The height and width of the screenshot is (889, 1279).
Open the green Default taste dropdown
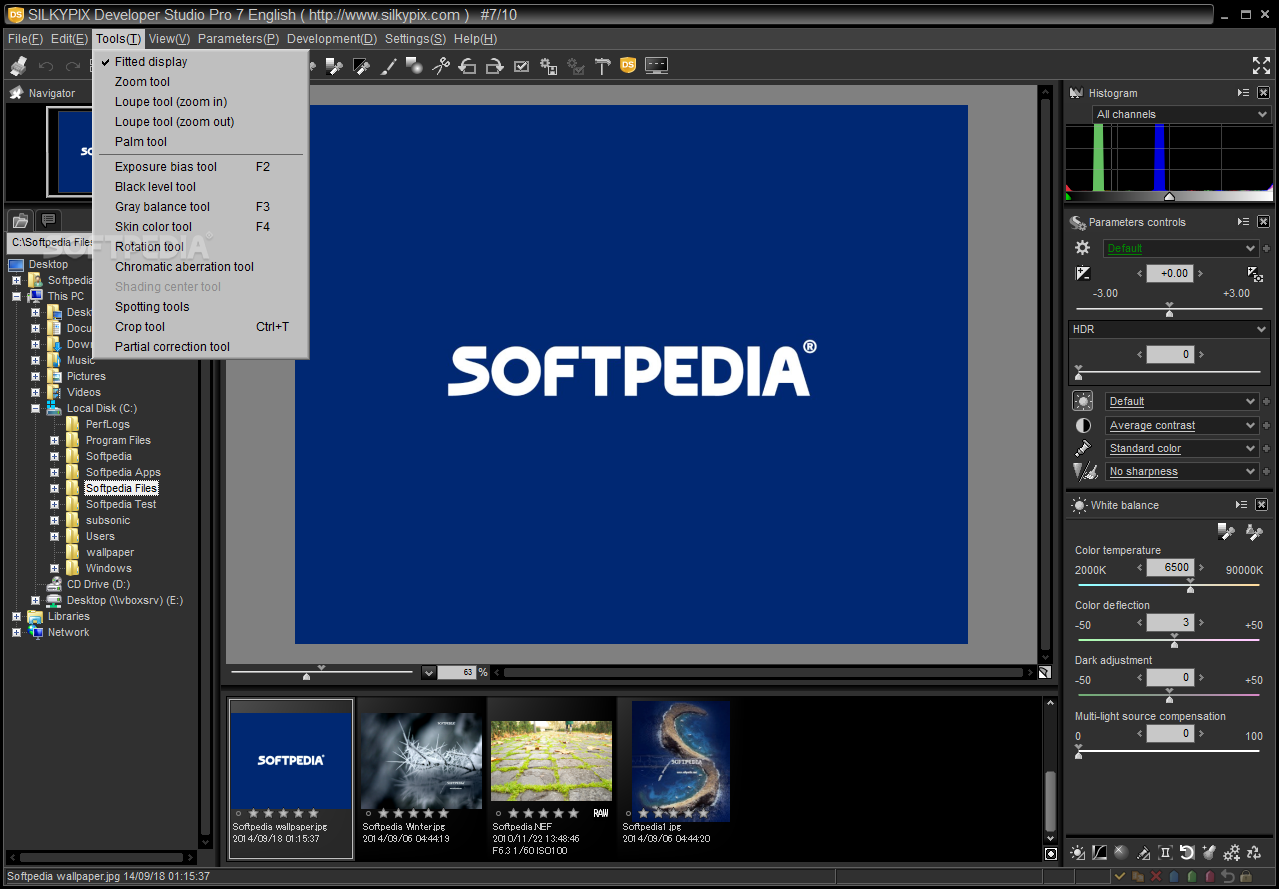(x=1181, y=248)
